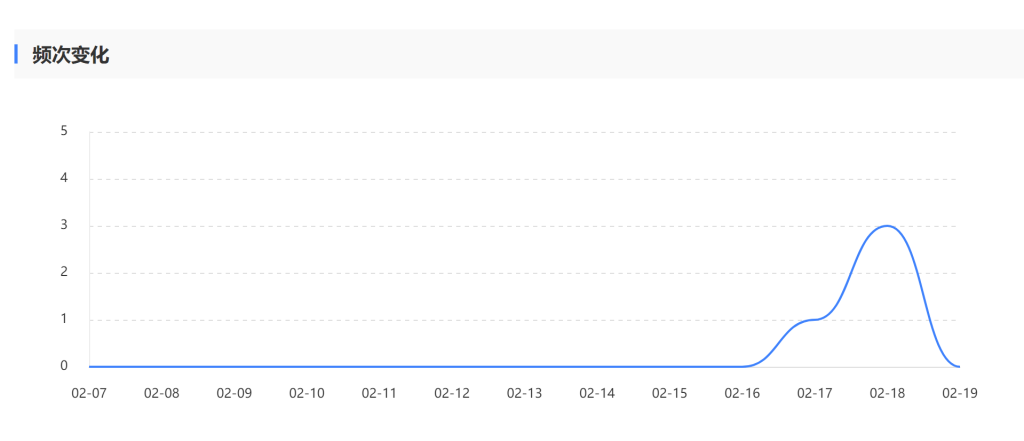Select the 02-13 date label
Image resolution: width=1024 pixels, height=441 pixels.
[x=524, y=394]
